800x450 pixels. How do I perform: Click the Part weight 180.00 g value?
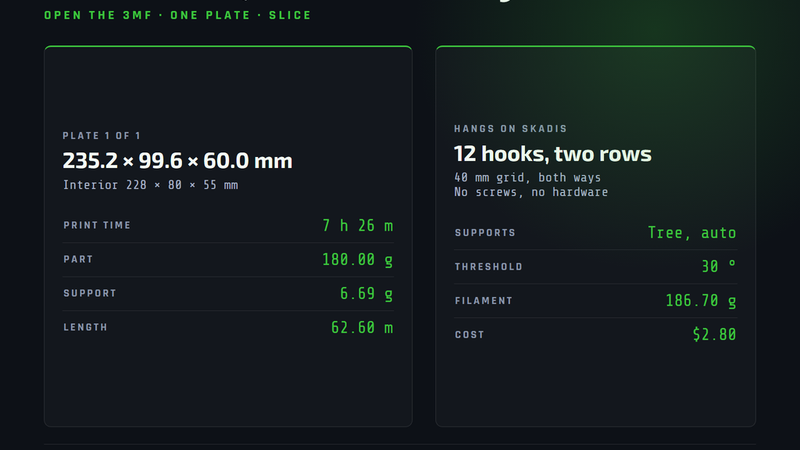point(358,260)
